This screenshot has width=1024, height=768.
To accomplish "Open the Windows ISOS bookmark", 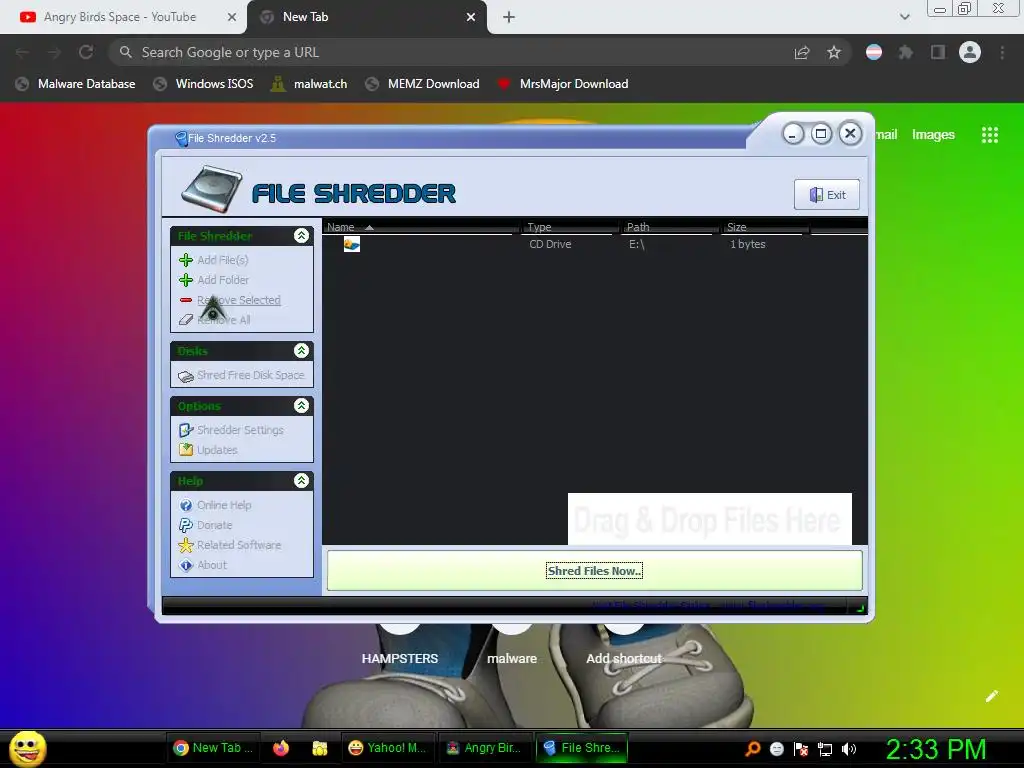I will point(203,84).
